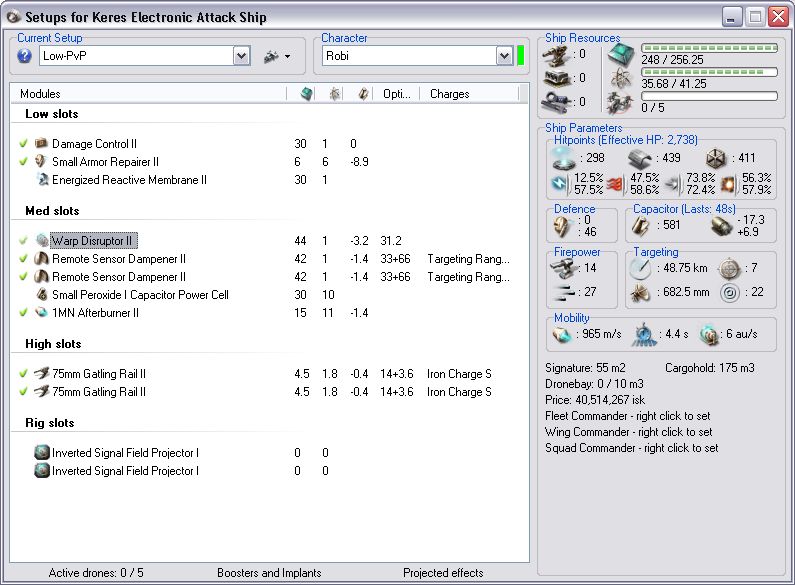Click the thermal resistance flame icon
The height and width of the screenshot is (585, 795).
coord(614,184)
